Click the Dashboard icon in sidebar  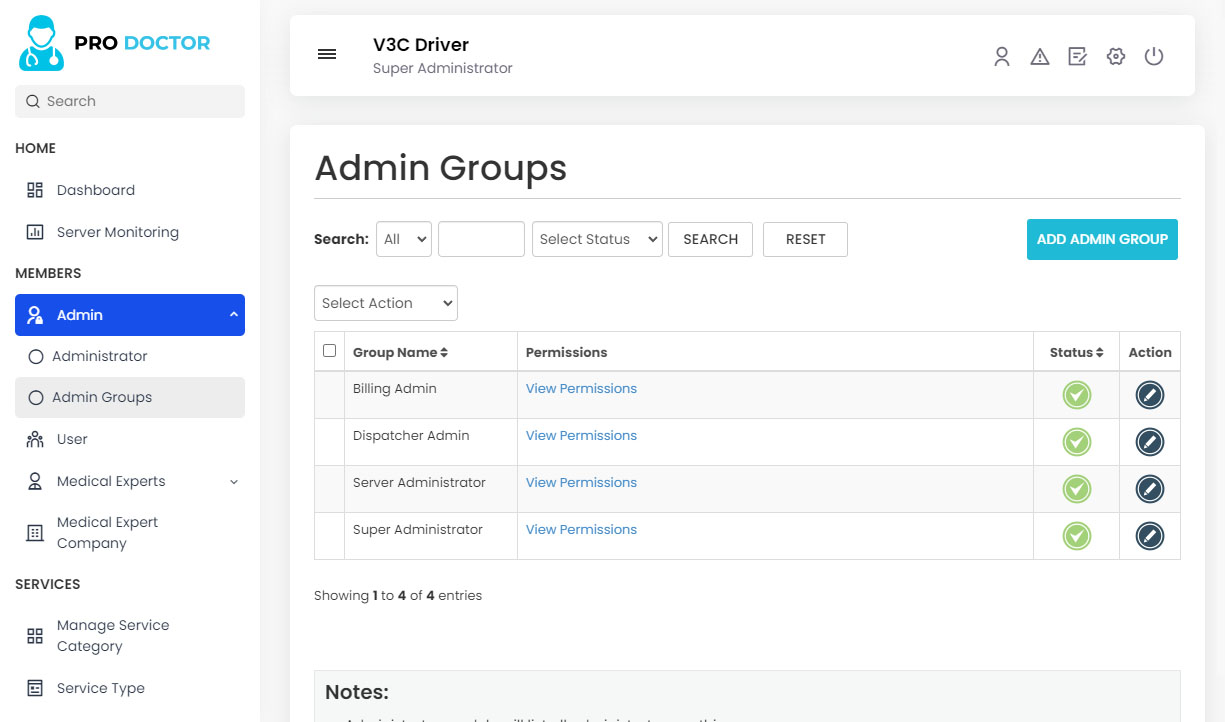point(35,189)
